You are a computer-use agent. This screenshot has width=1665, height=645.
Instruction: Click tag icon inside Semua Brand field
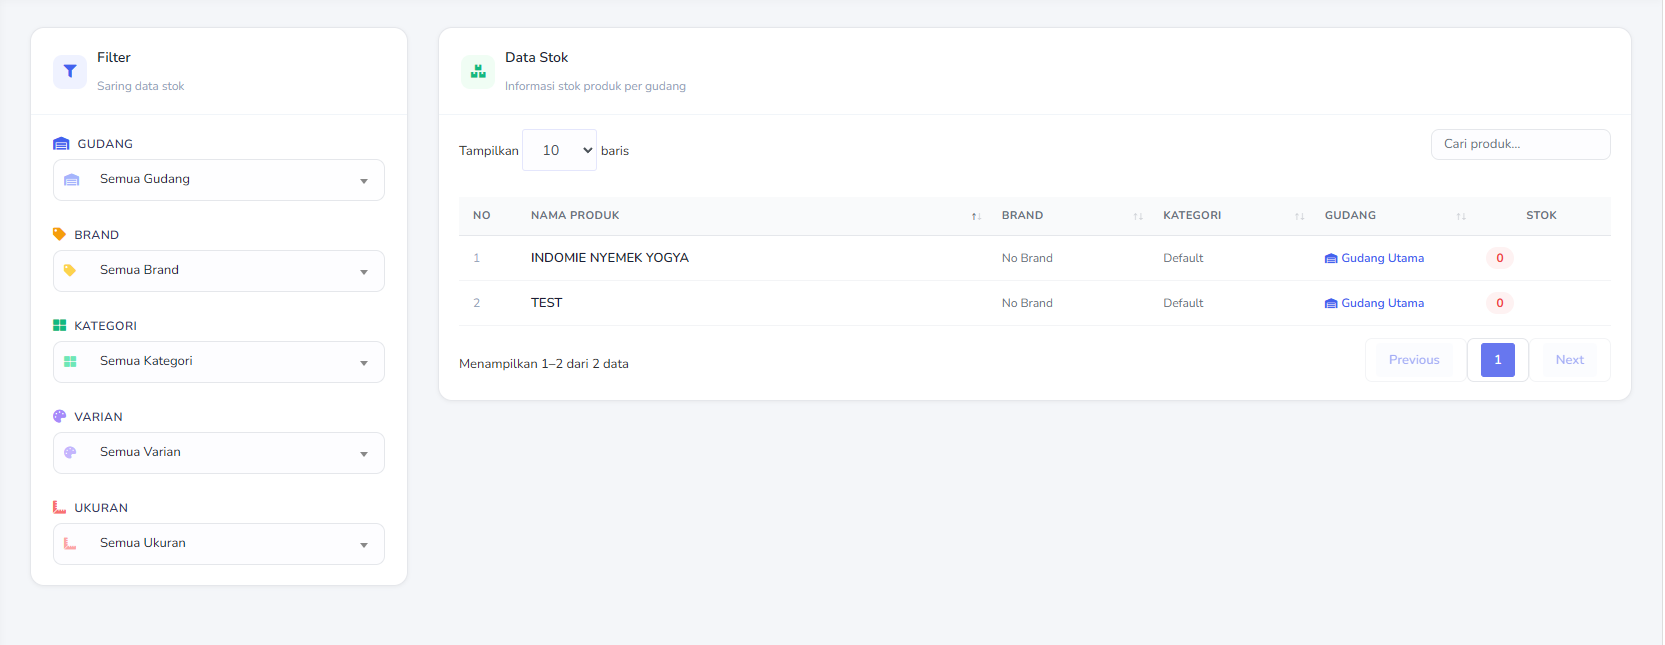pyautogui.click(x=70, y=270)
